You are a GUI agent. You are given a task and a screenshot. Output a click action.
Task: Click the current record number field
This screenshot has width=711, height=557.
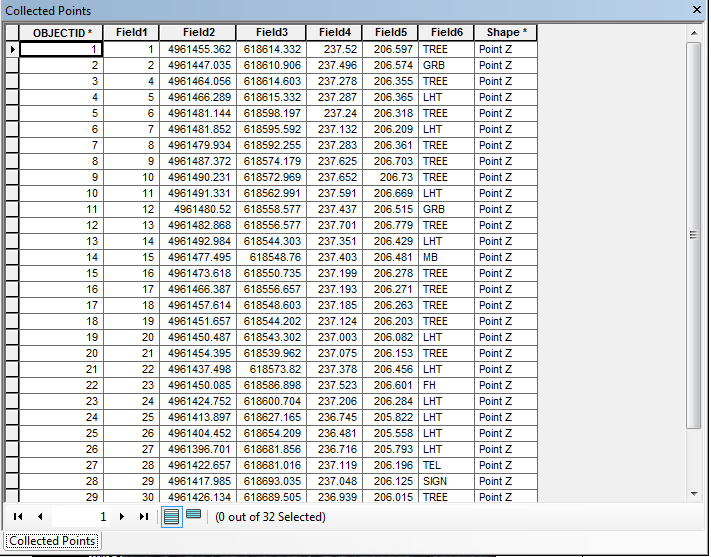pos(81,517)
